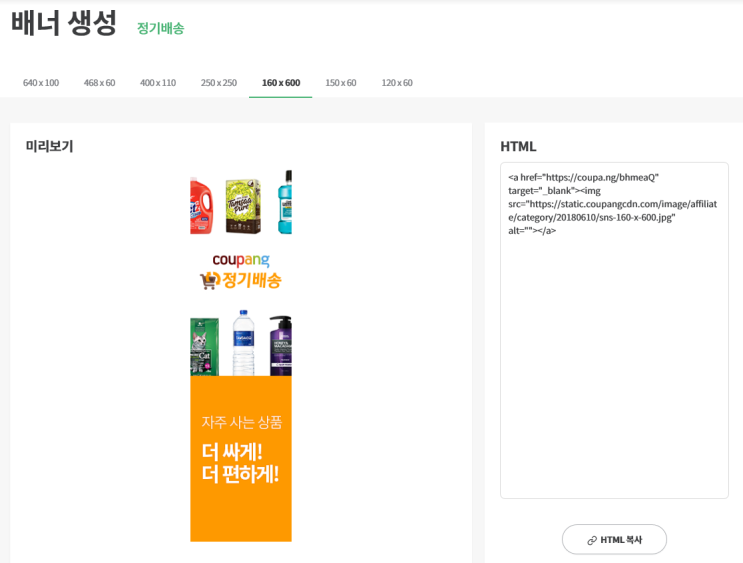The width and height of the screenshot is (743, 563).
Task: Select the 640 x 100 banner size tab
Action: (x=41, y=83)
